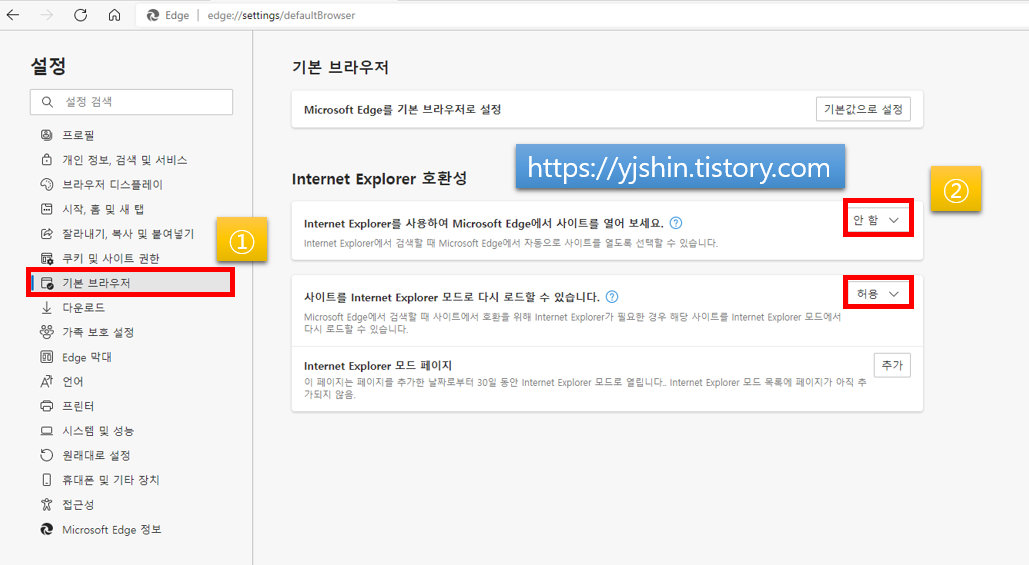This screenshot has height=565, width=1029.
Task: Open 휴대폰 및 기타 장치 page
Action: (x=110, y=480)
